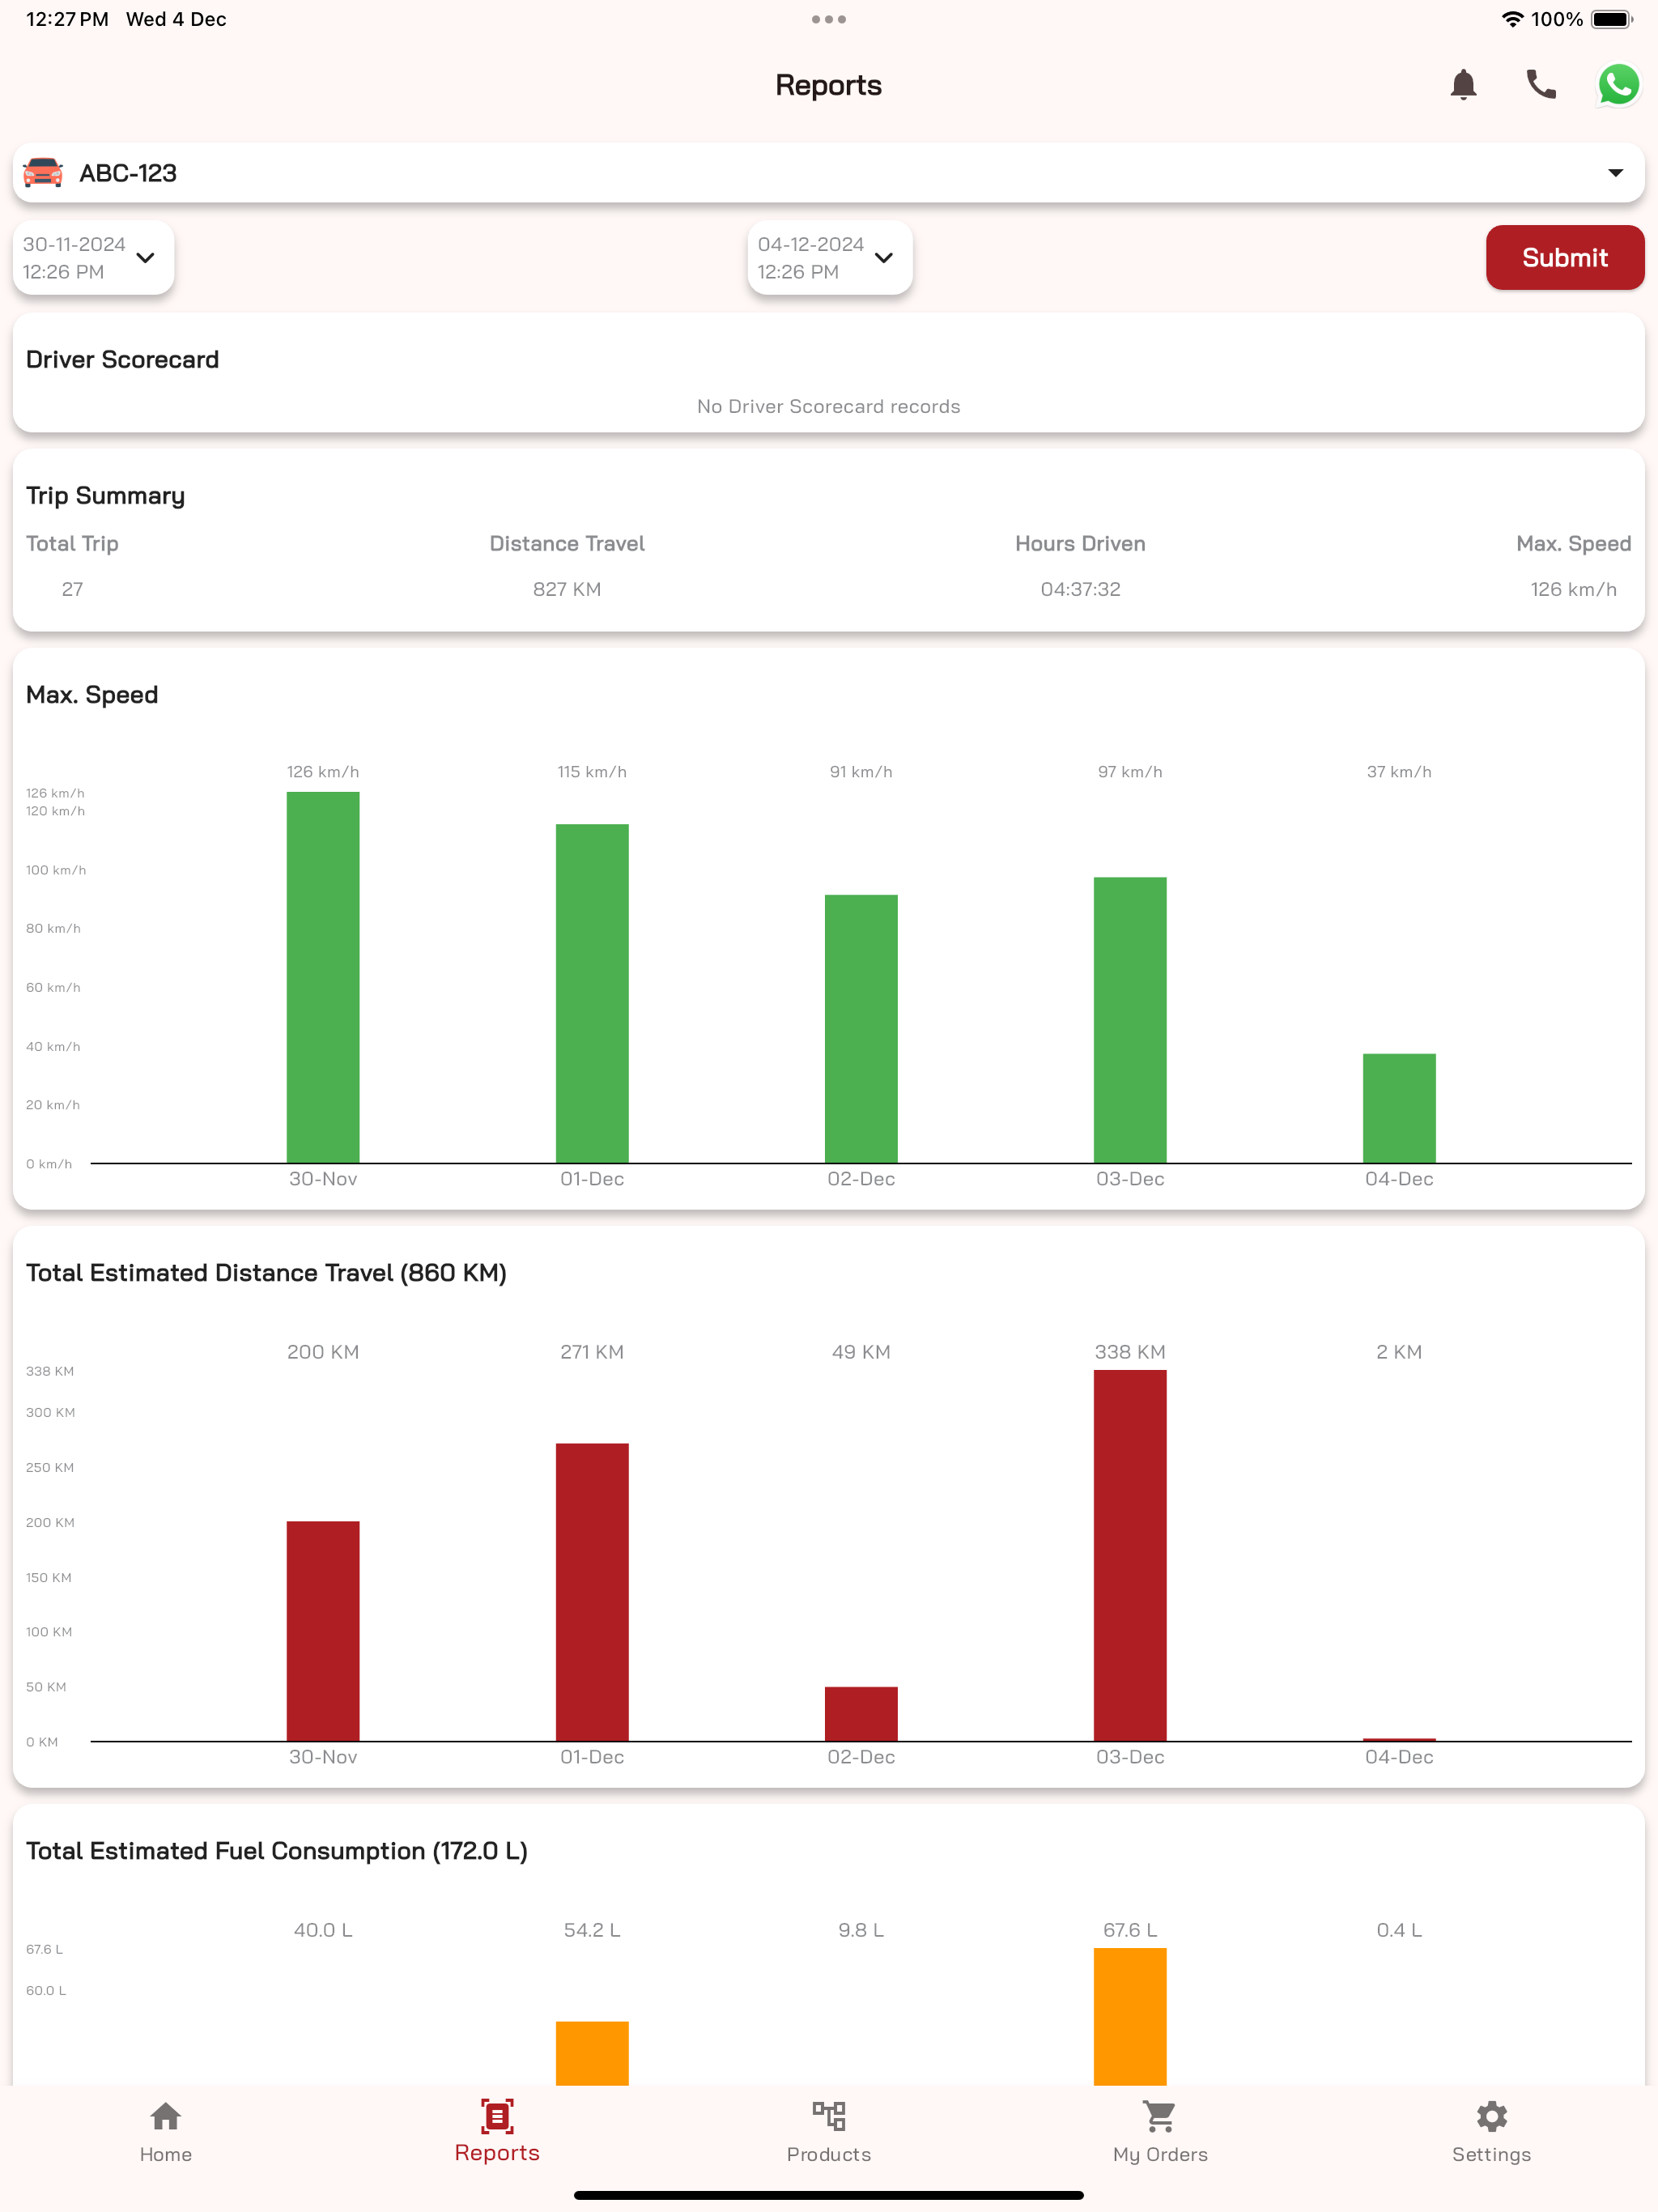Click the 03-Dec orange fuel bar
The width and height of the screenshot is (1658, 2212).
[1130, 2016]
